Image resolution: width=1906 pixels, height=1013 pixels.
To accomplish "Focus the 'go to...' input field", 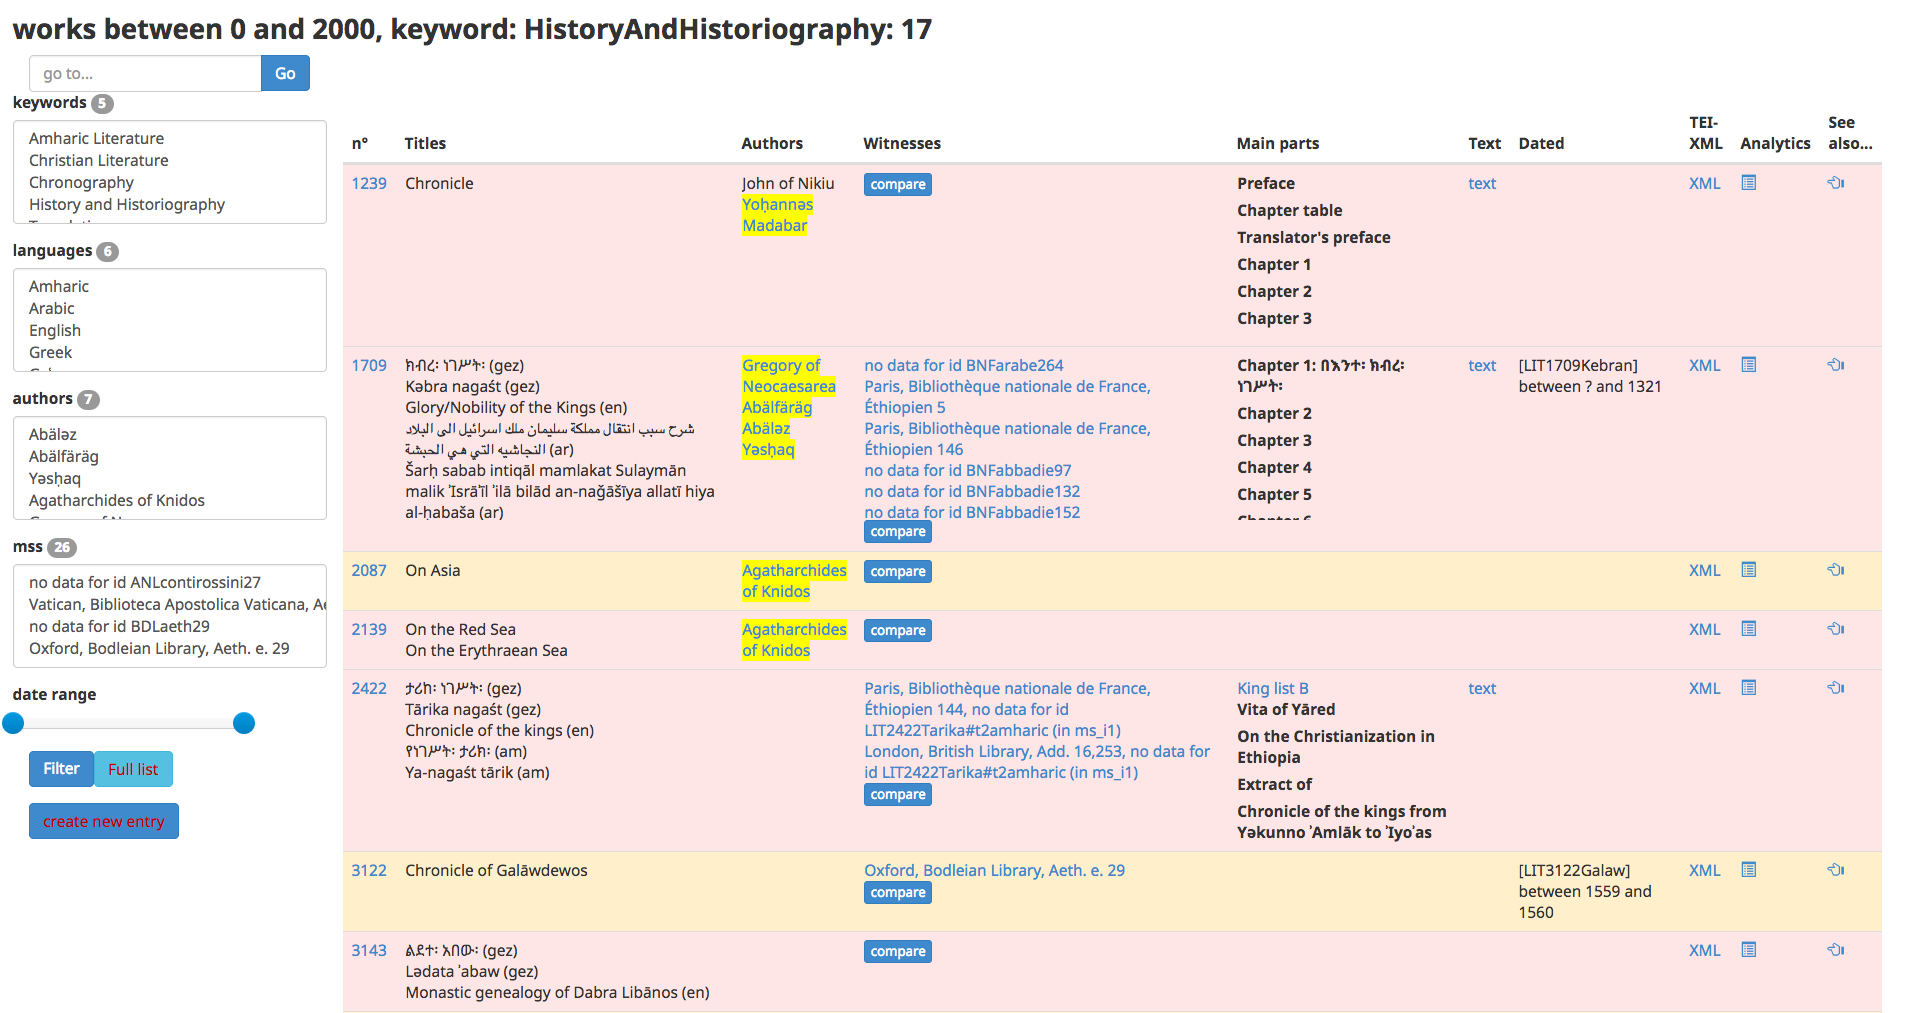I will coord(145,73).
